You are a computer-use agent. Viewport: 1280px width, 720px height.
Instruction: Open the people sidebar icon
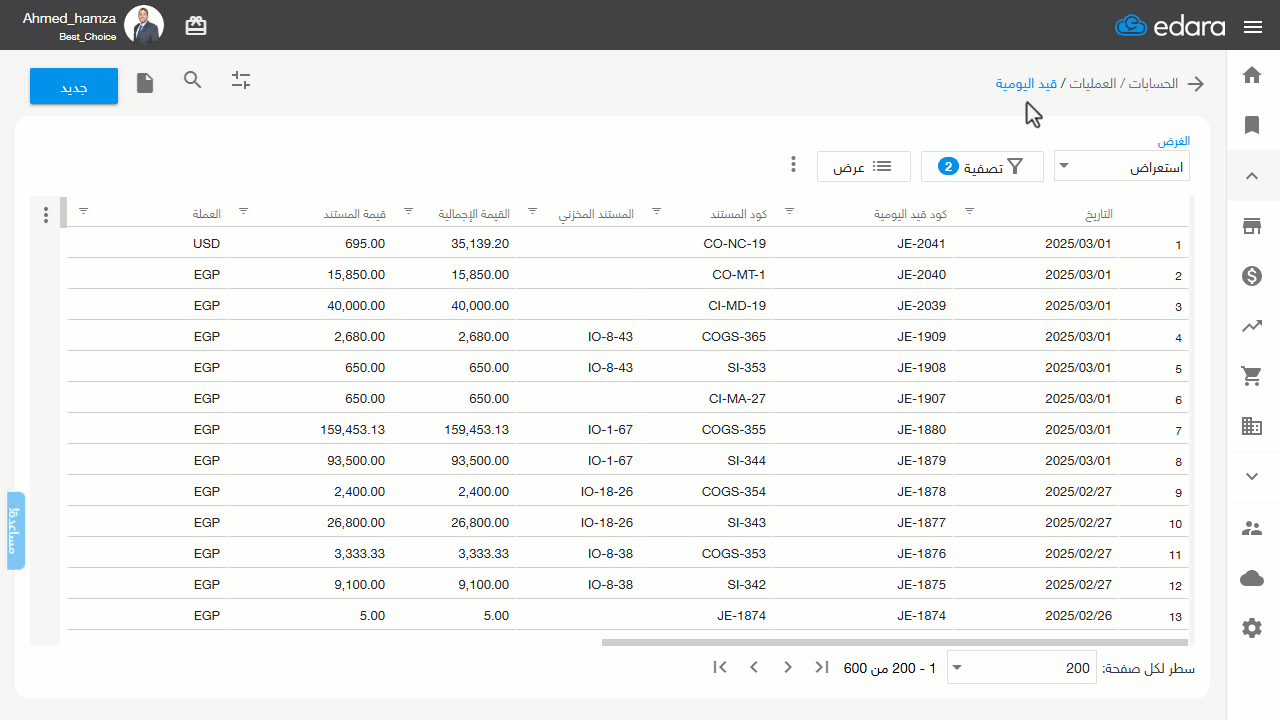1252,528
